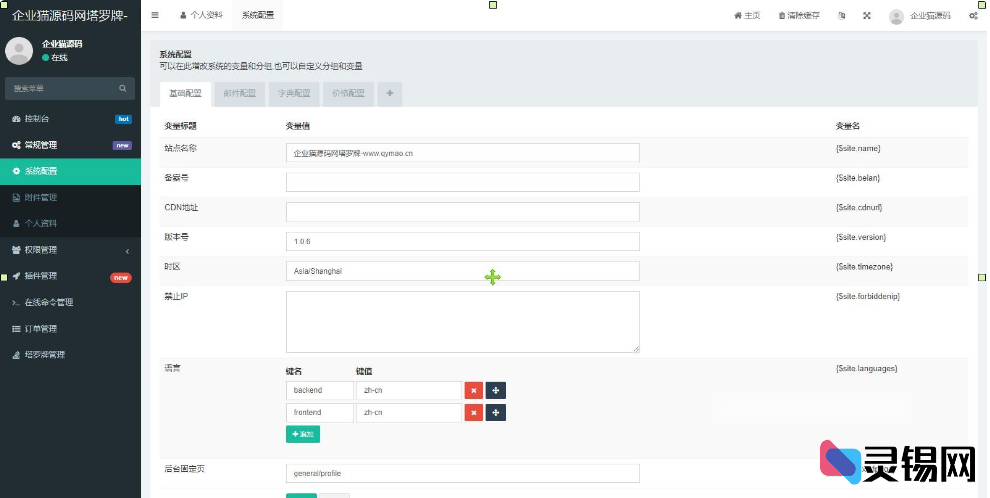Expand 常规管理 in the sidebar
Viewport: 990px width, 498px height.
pyautogui.click(x=70, y=145)
